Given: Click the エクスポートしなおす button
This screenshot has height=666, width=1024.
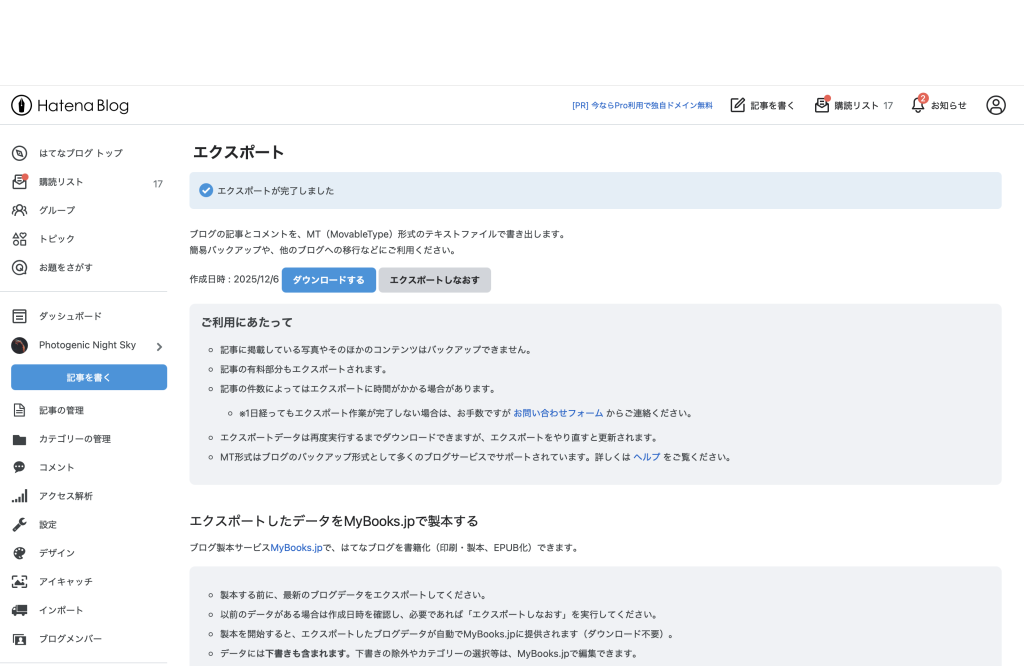Looking at the screenshot, I should (434, 280).
